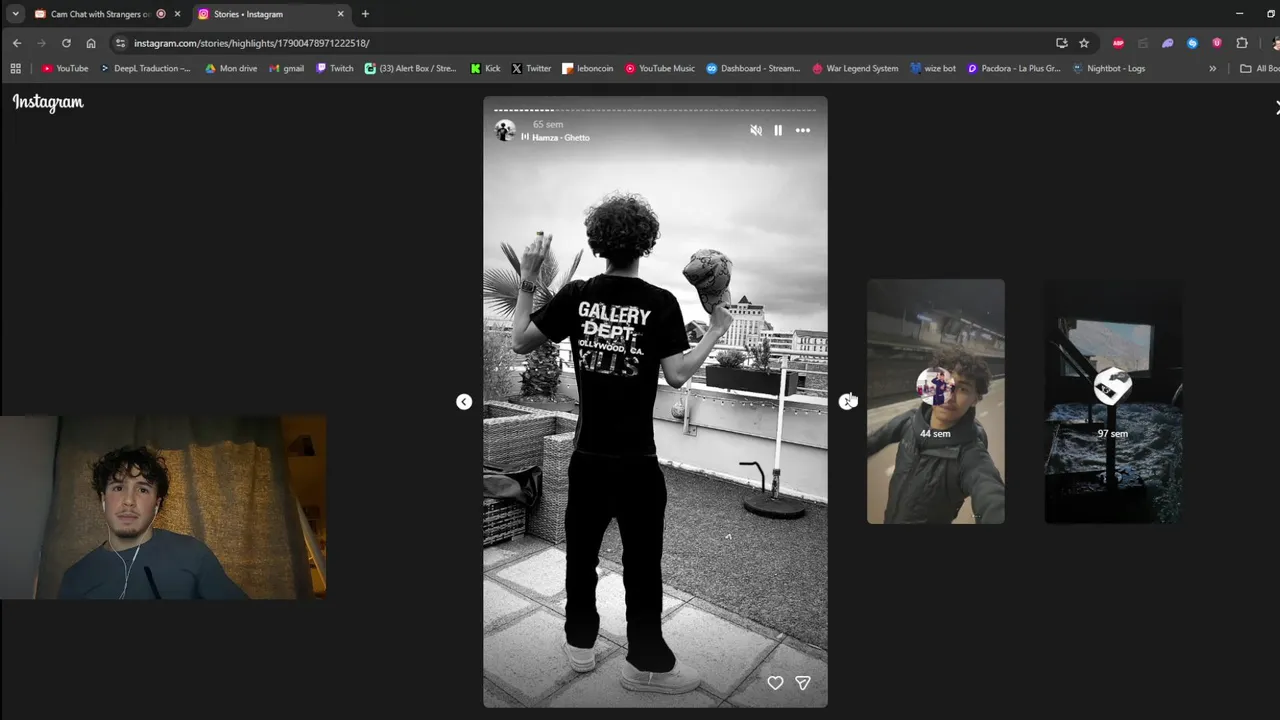This screenshot has width=1280, height=720.
Task: Close the Stories Instagram tab
Action: pos(340,14)
